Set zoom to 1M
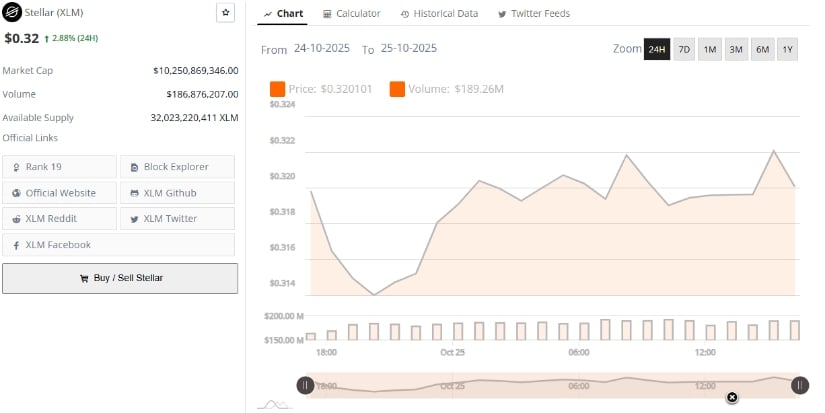This screenshot has width=825, height=413. tap(709, 49)
